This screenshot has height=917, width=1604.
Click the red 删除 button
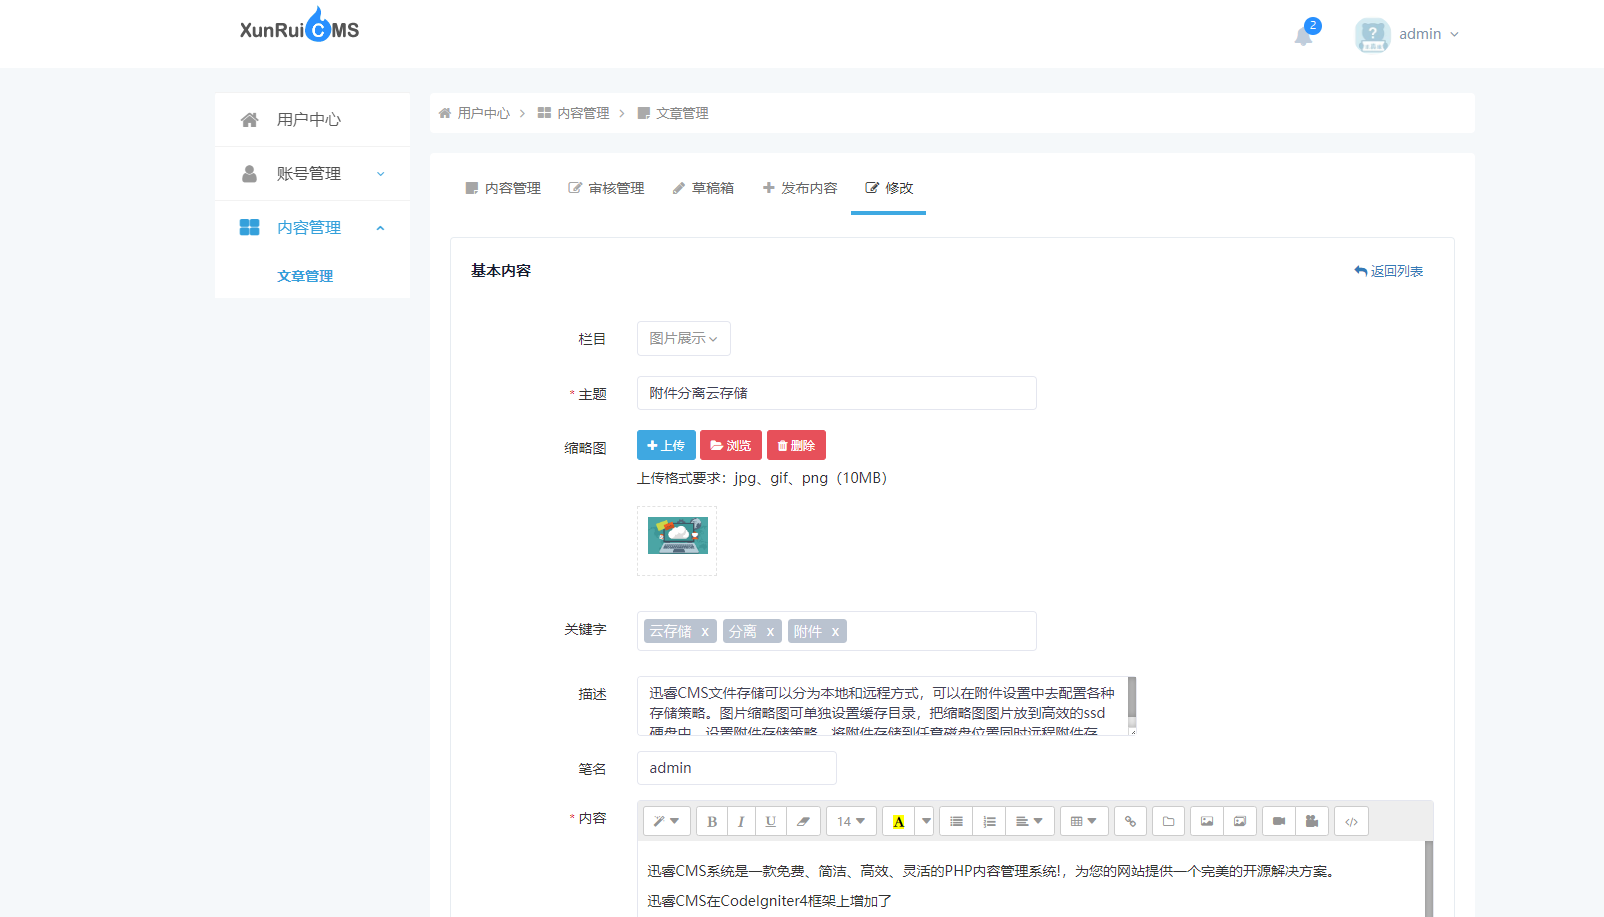pos(796,445)
